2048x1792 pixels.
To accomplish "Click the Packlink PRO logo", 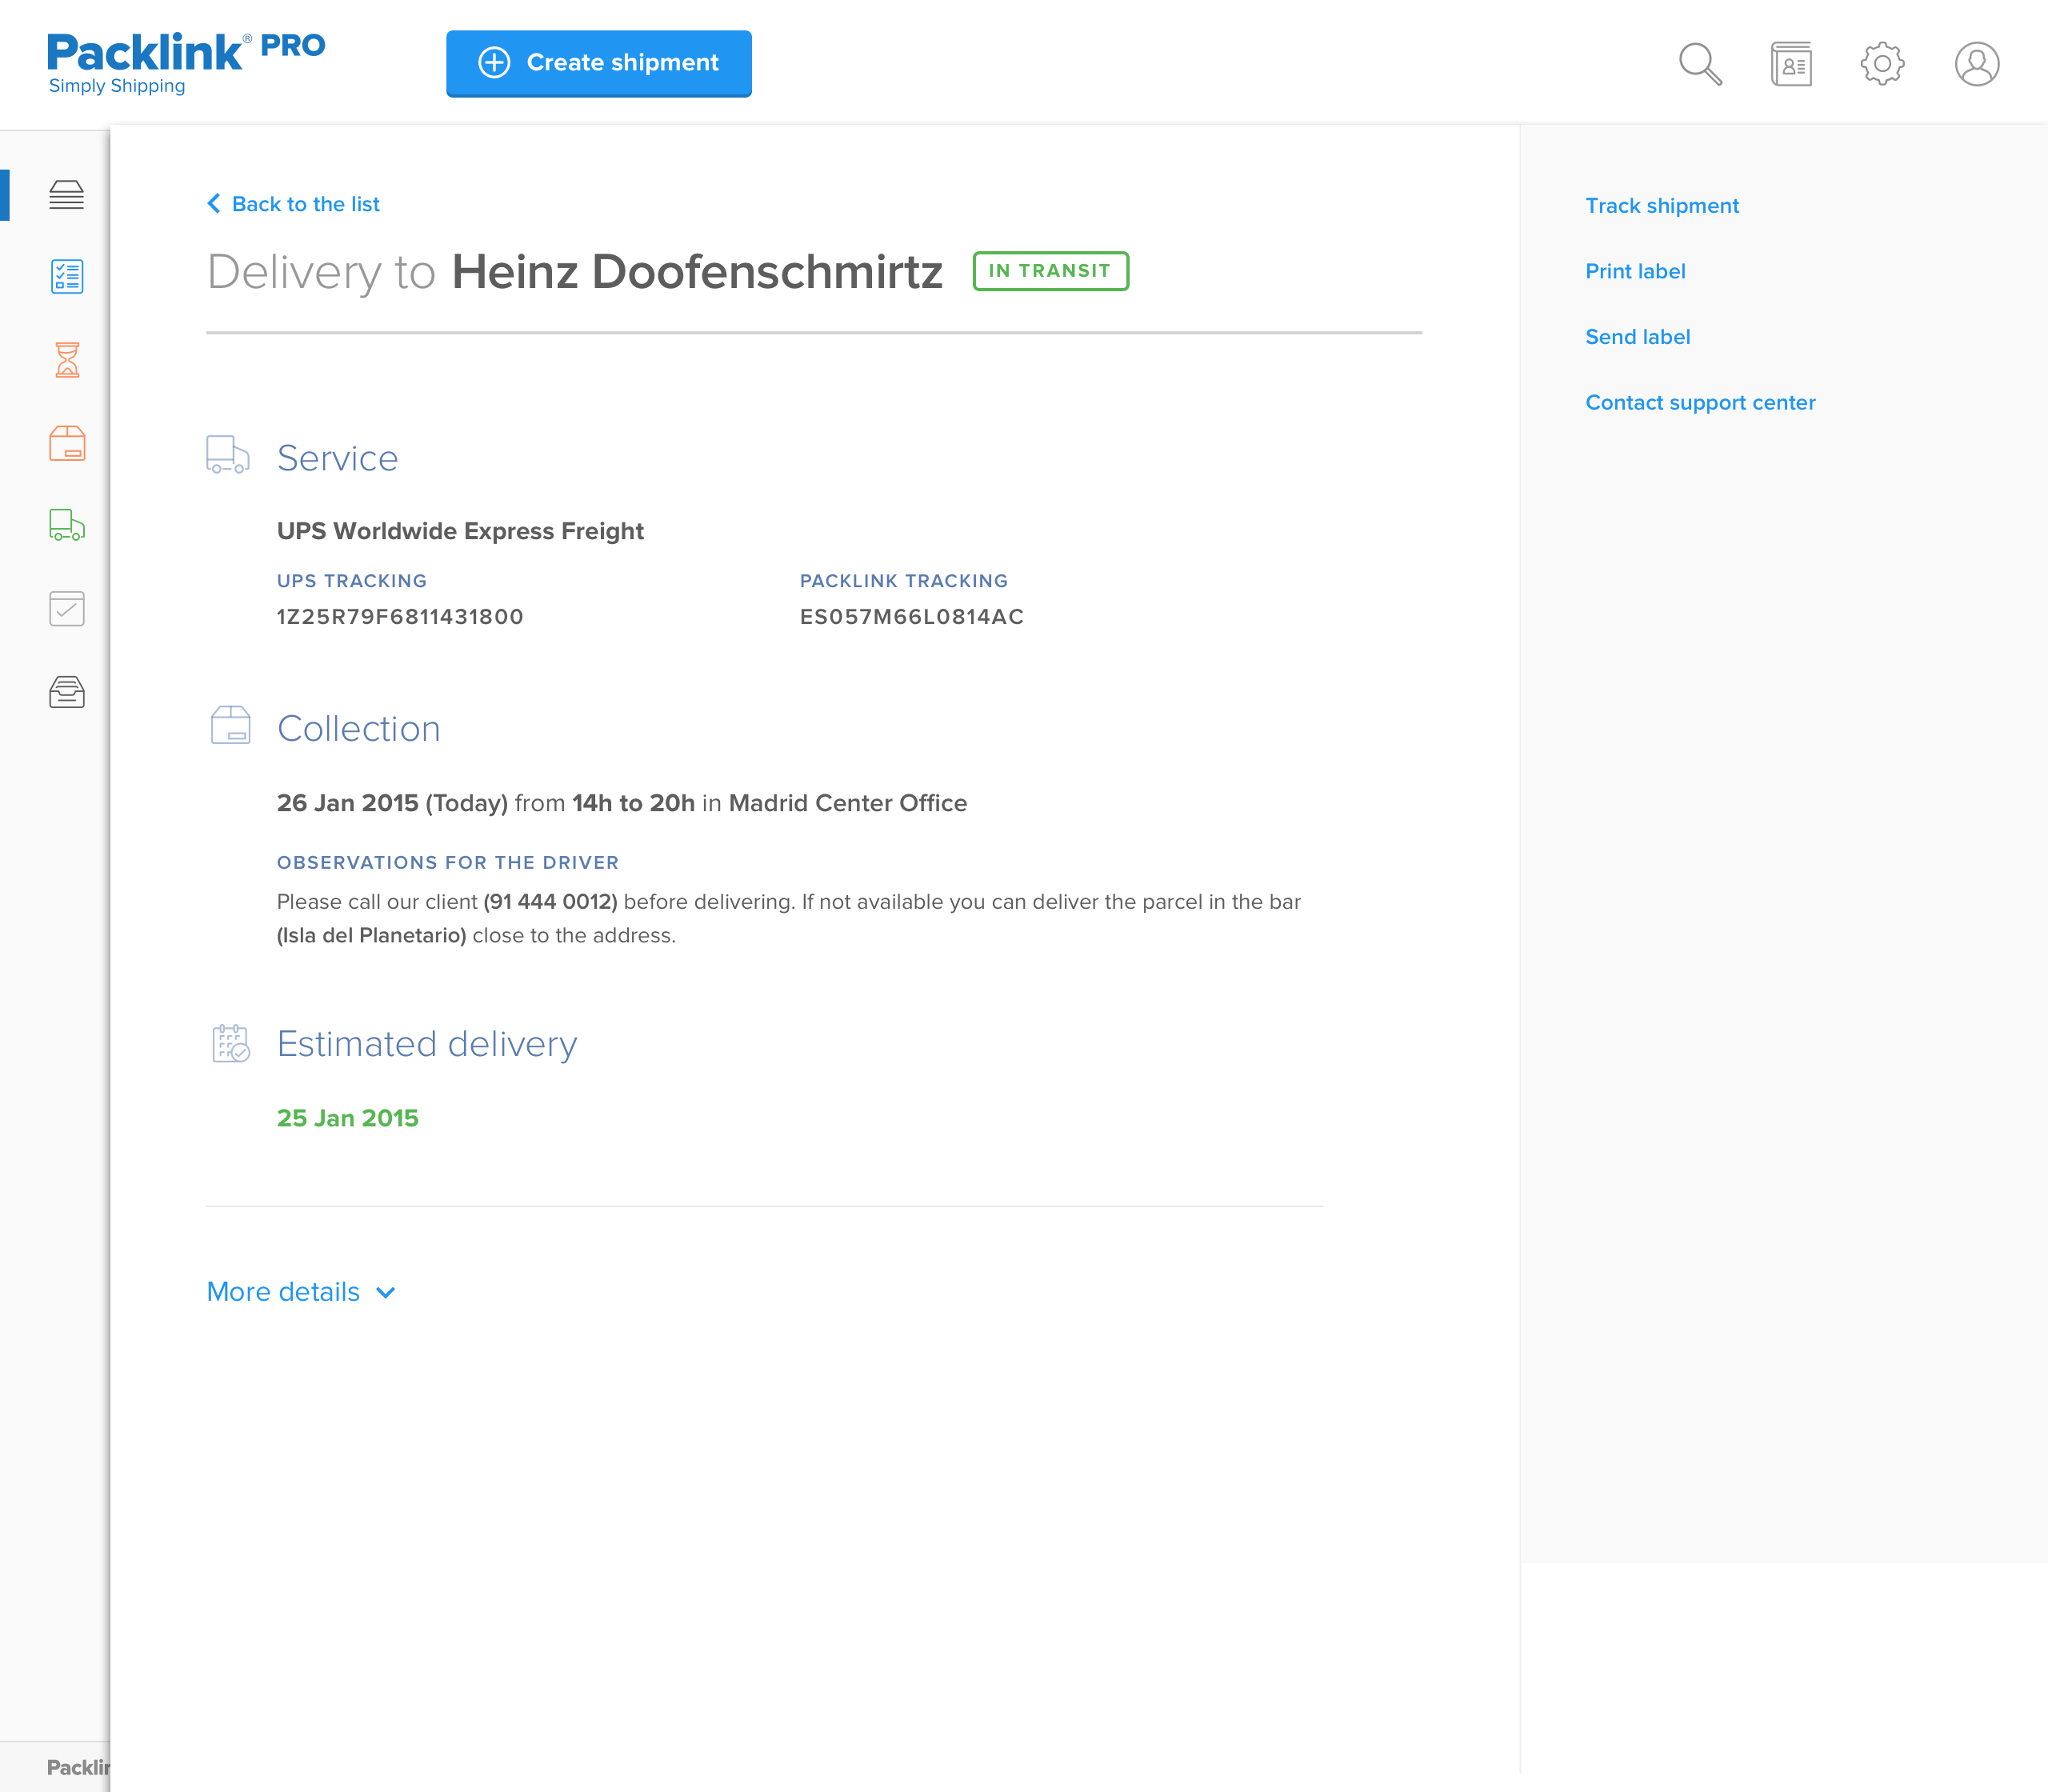I will [185, 62].
